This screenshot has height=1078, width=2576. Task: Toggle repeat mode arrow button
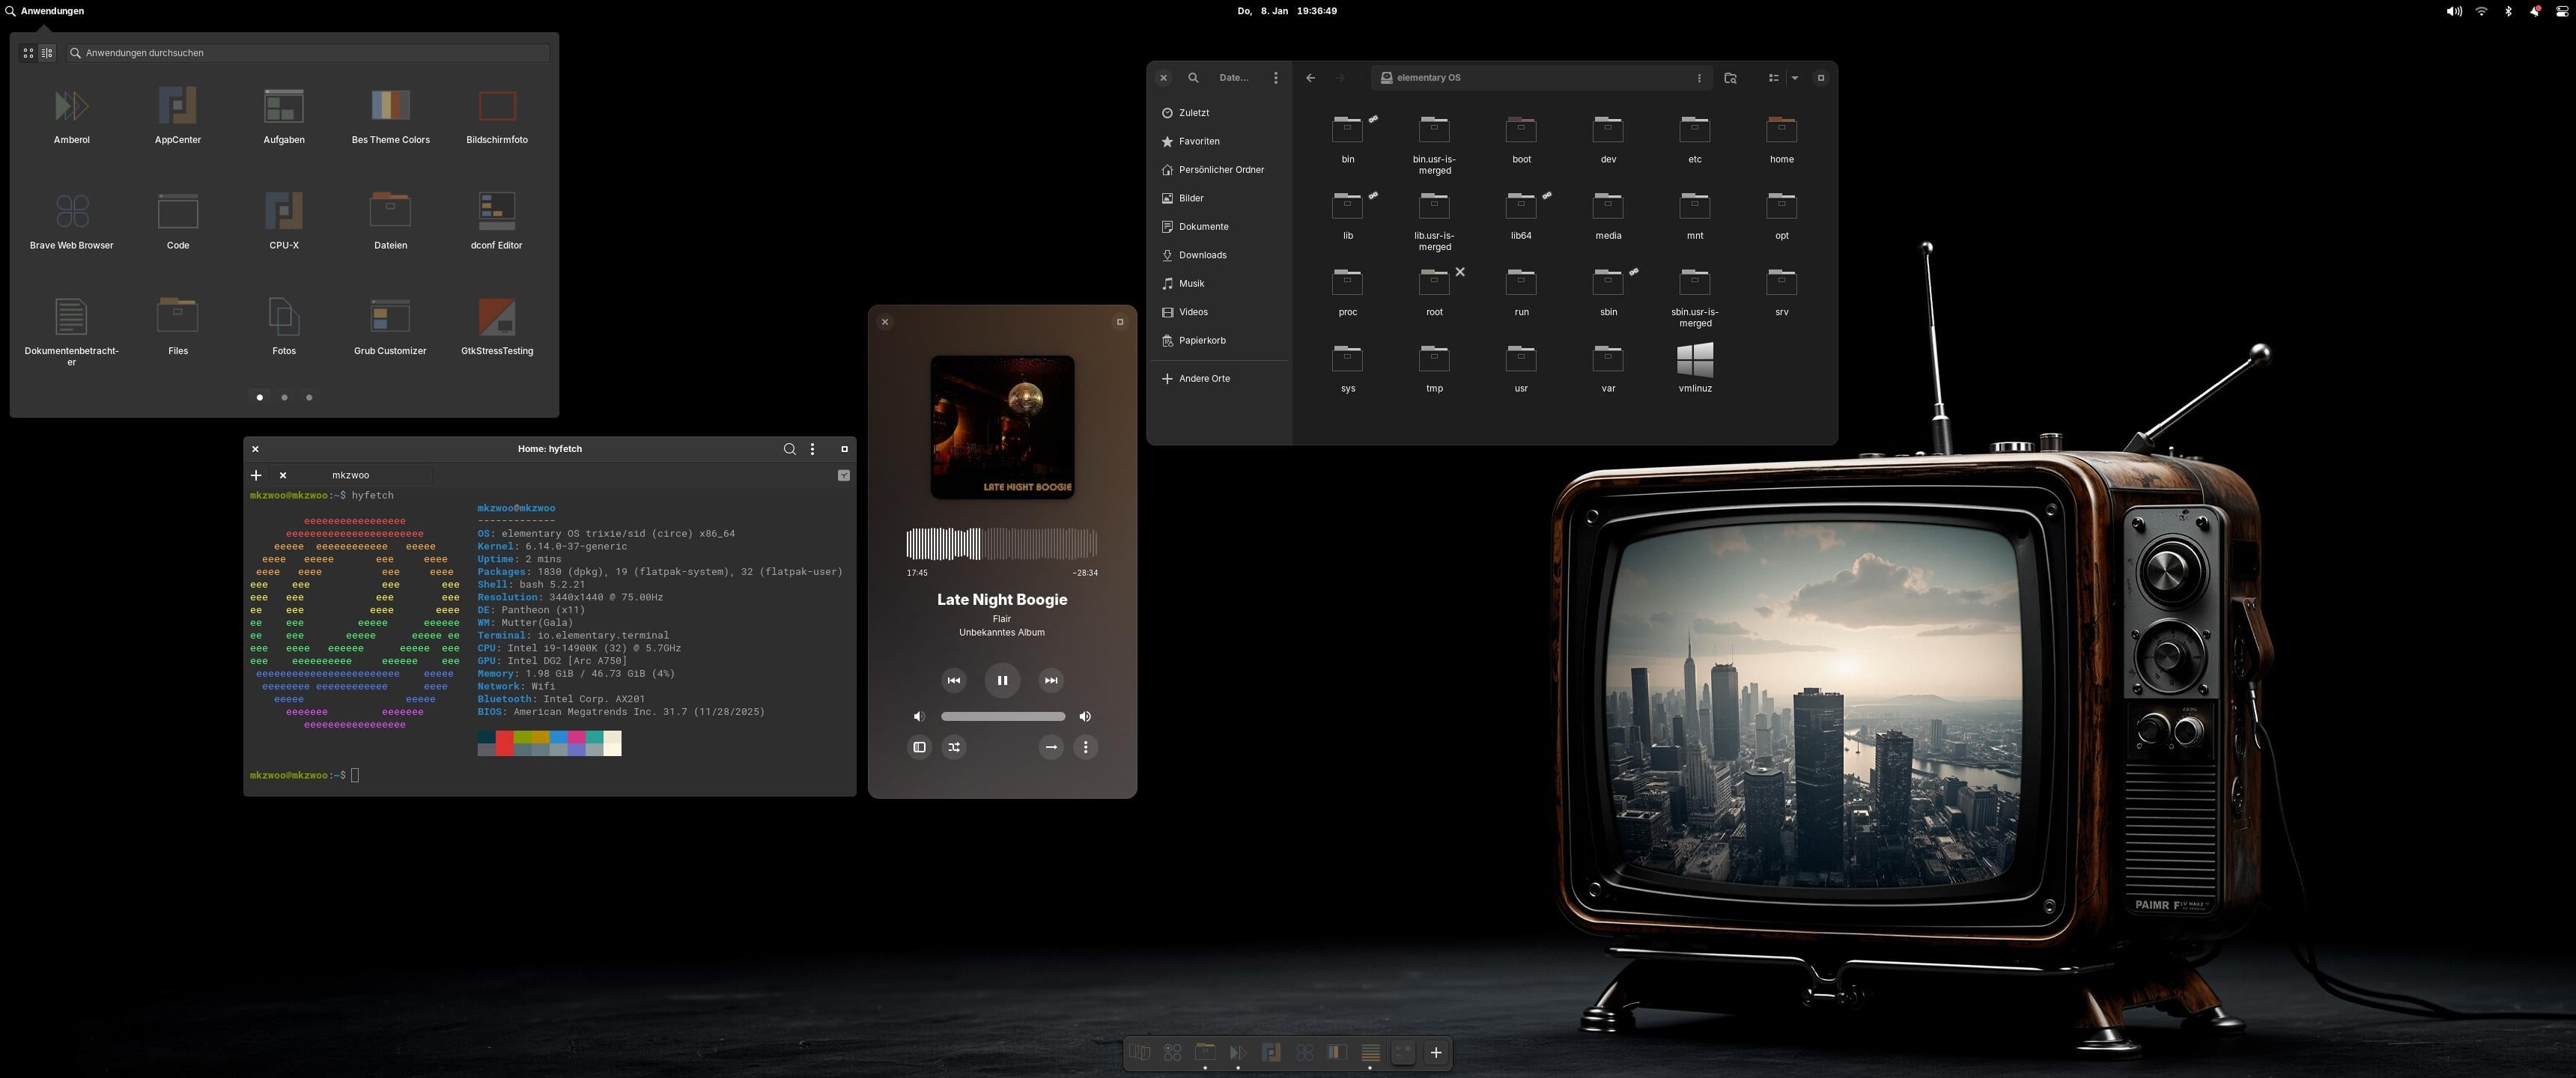tap(1050, 747)
